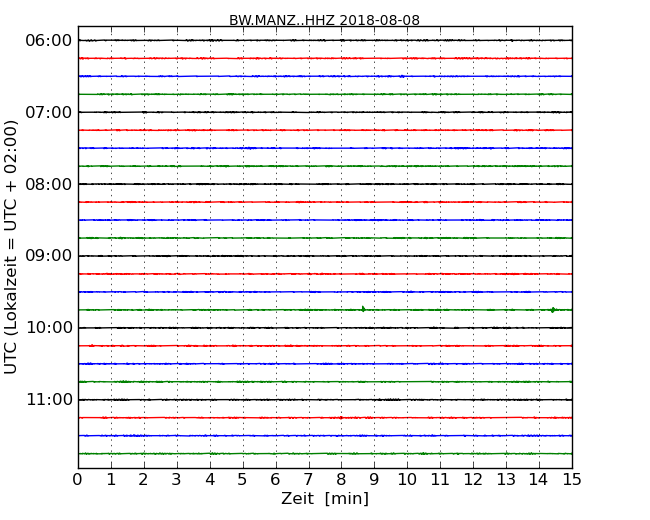Click the x-axis tick label '12'

[473, 480]
